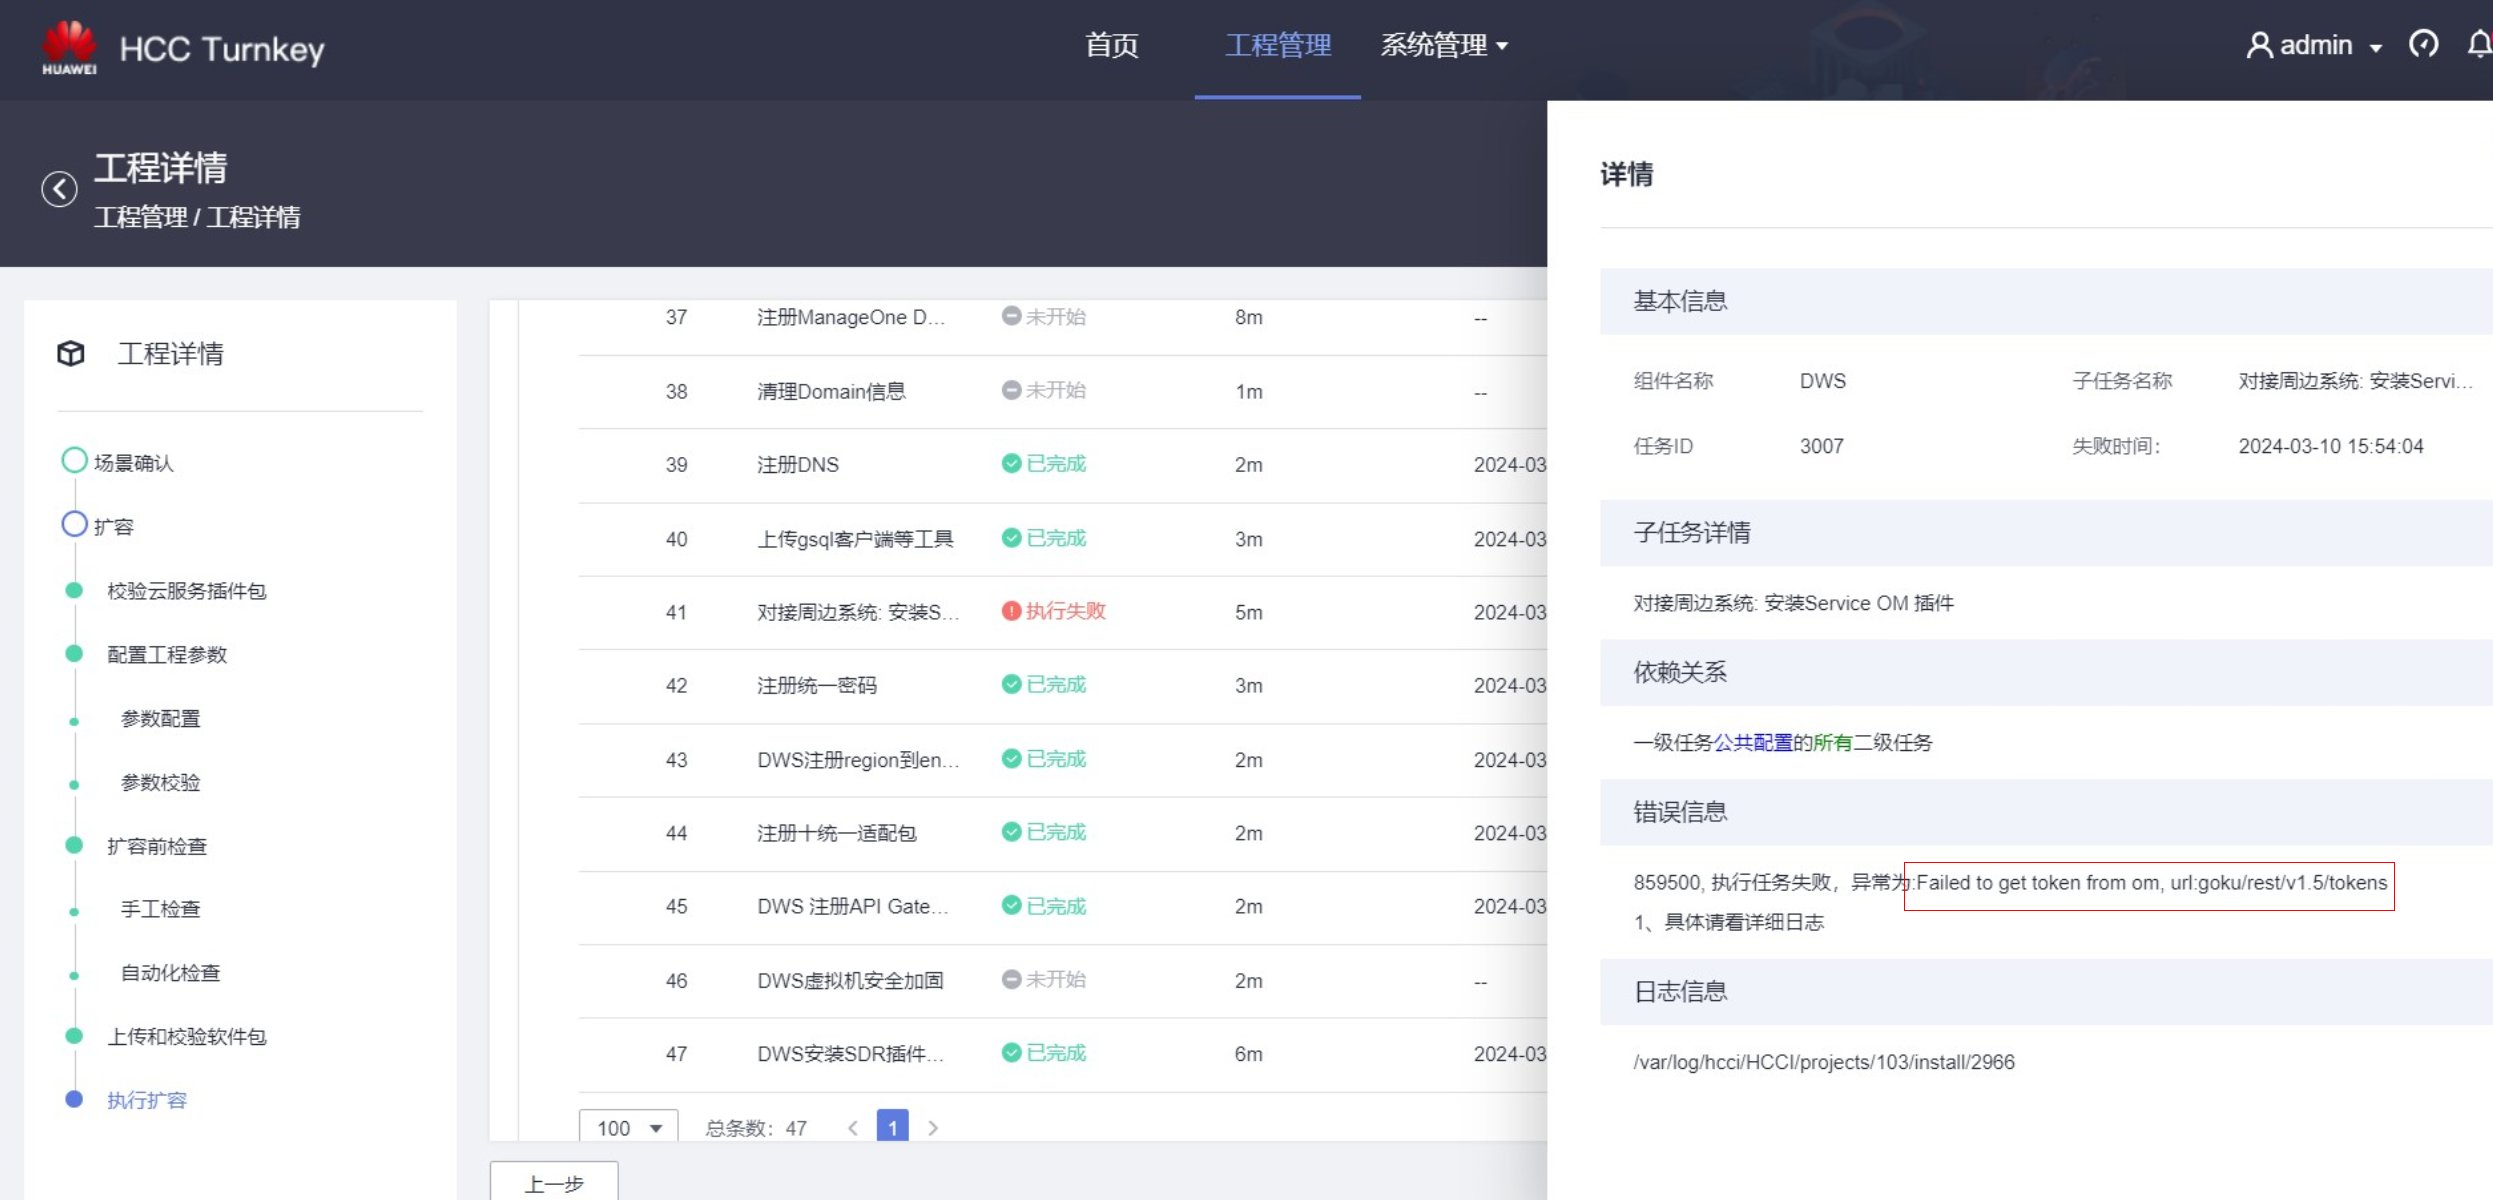Click the red 执行失败 status icon

1011,611
